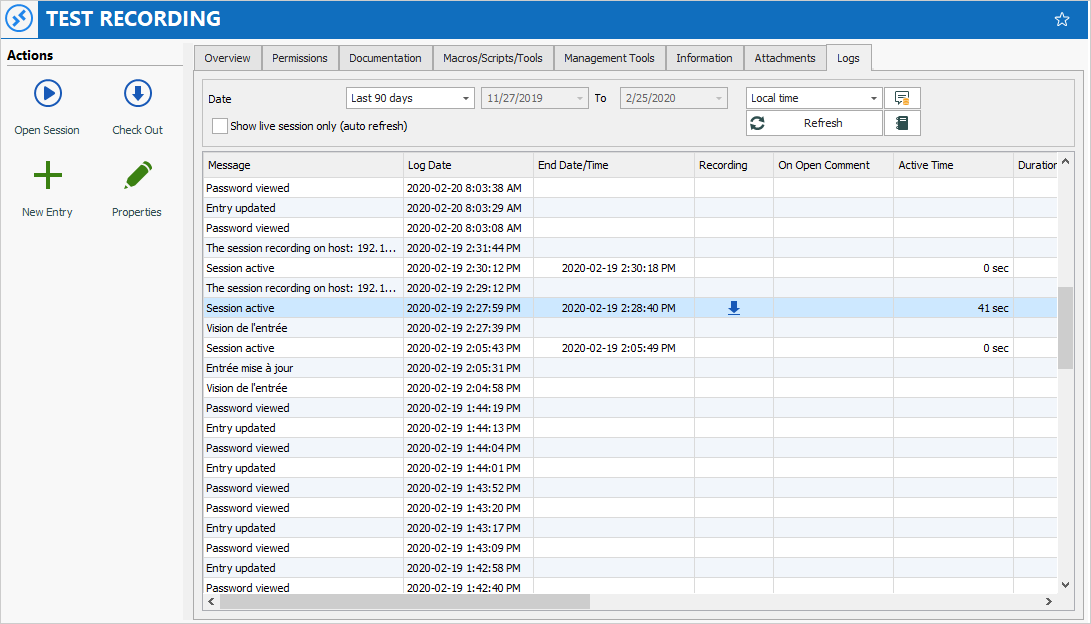Go to the Attachments tab
Viewport: 1091px width, 624px height.
[x=785, y=58]
